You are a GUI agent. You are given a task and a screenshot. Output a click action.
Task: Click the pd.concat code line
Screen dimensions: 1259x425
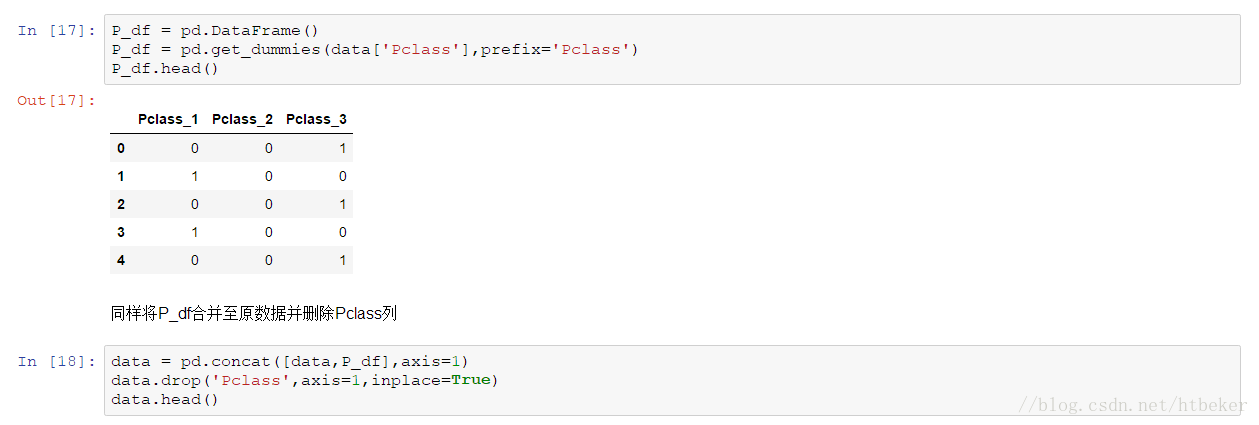click(x=290, y=361)
